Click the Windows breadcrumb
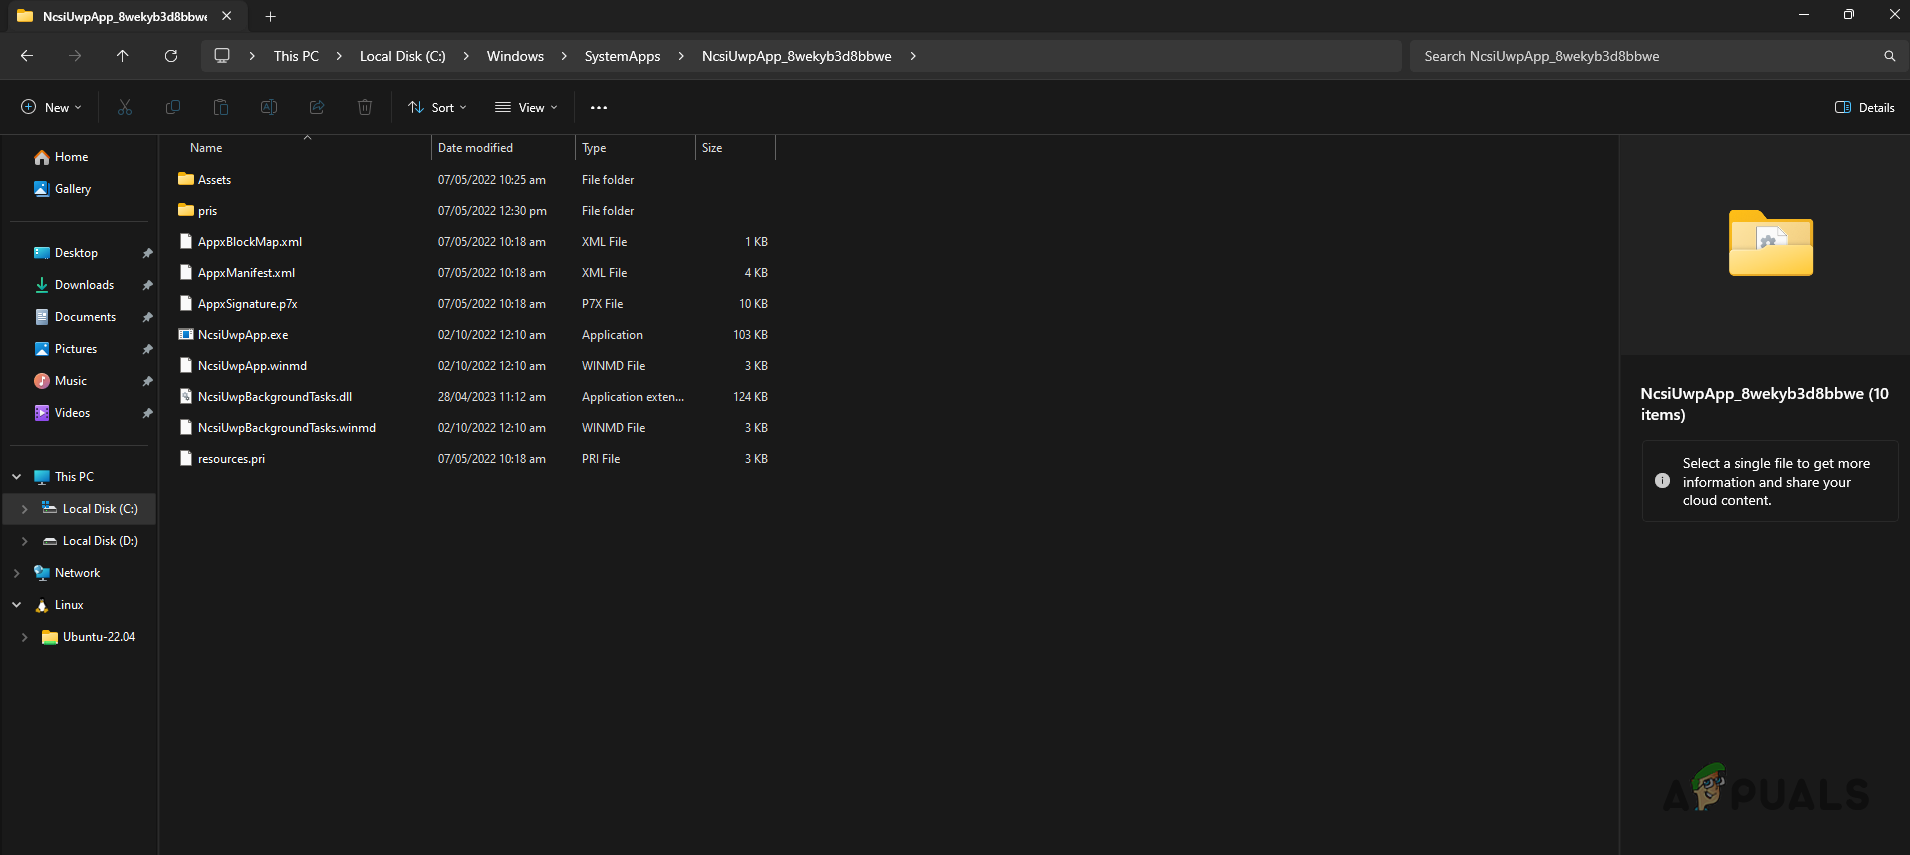Viewport: 1910px width, 855px height. tap(515, 56)
